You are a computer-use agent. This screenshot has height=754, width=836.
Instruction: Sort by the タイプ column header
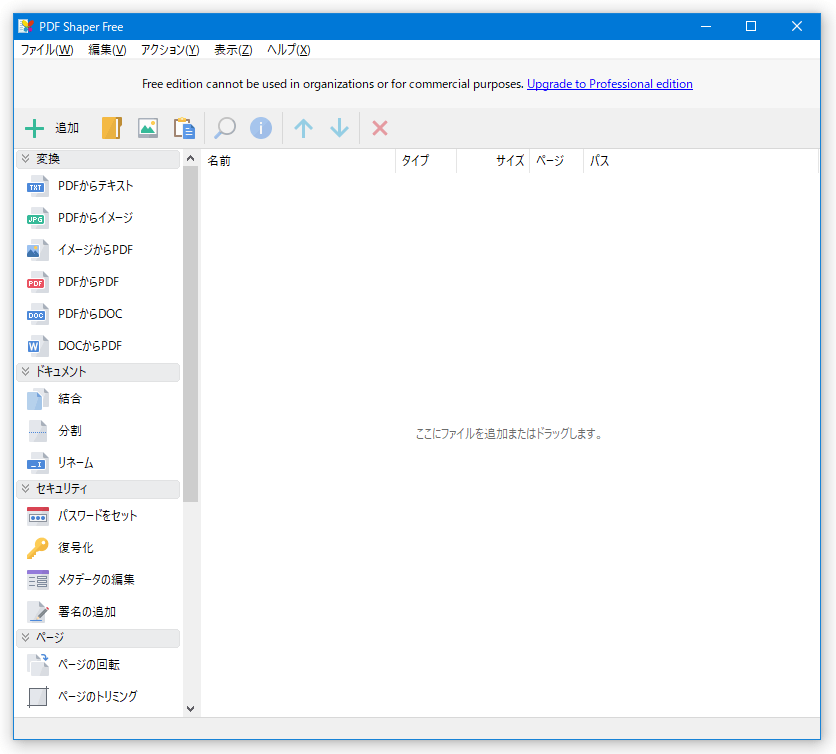(x=426, y=161)
